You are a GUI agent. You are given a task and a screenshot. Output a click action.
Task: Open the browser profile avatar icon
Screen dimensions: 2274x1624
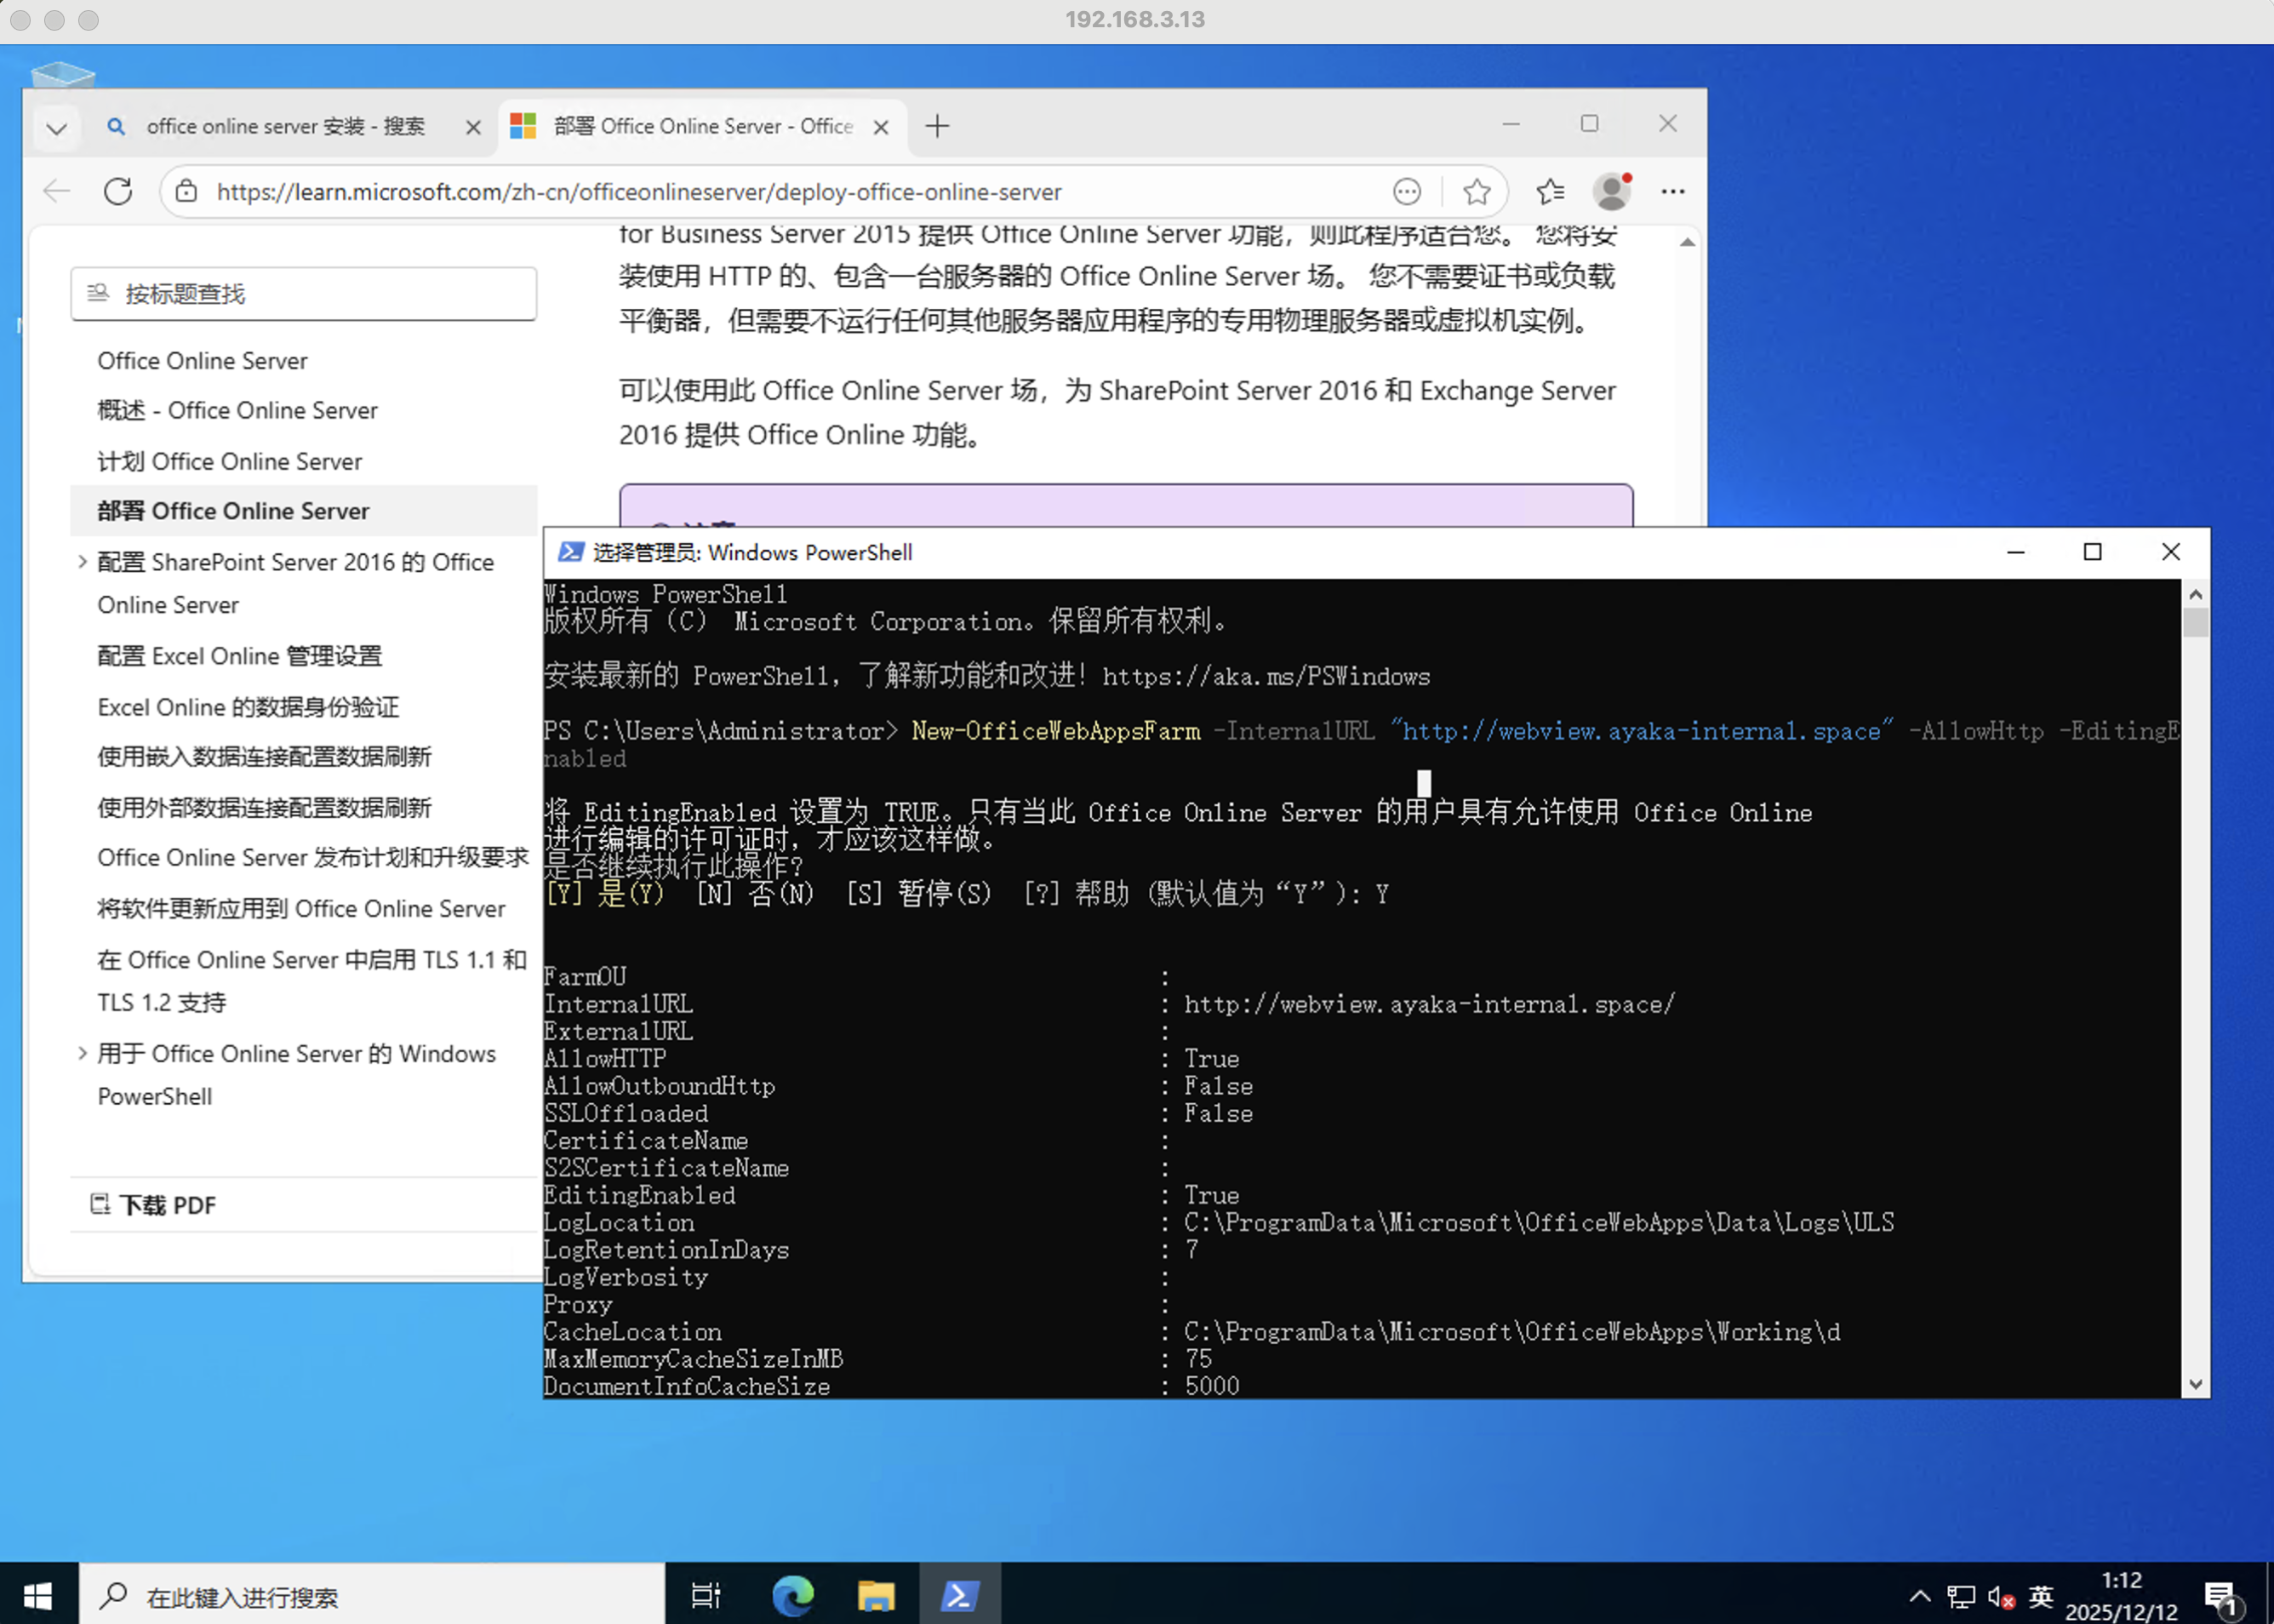coord(1611,191)
